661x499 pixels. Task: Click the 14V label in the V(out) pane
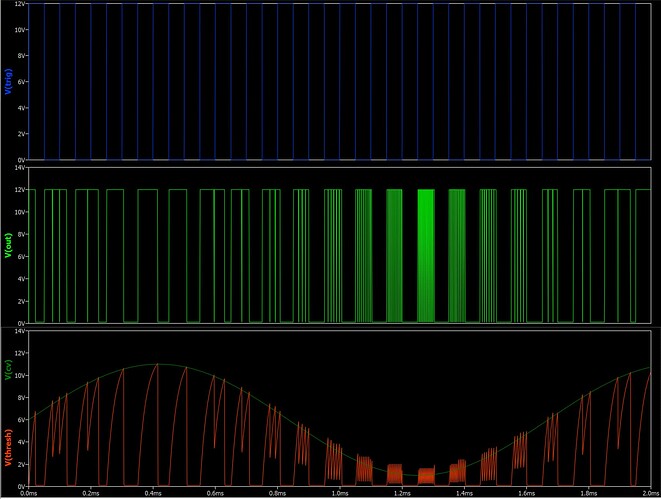[18, 168]
